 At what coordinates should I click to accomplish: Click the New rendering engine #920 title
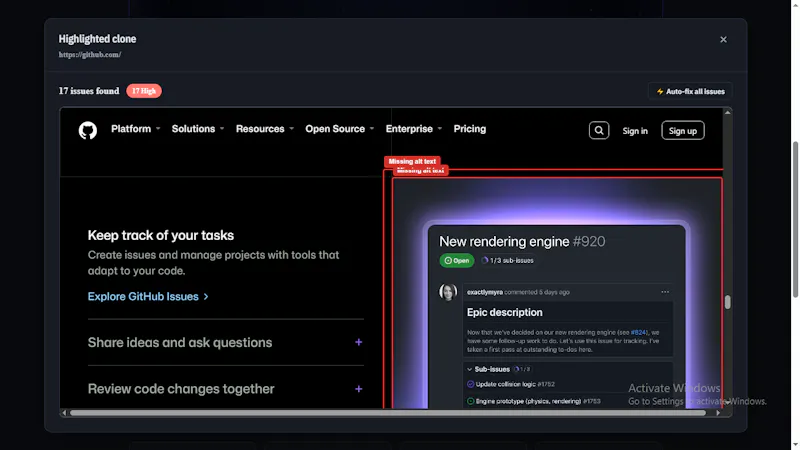(x=522, y=241)
